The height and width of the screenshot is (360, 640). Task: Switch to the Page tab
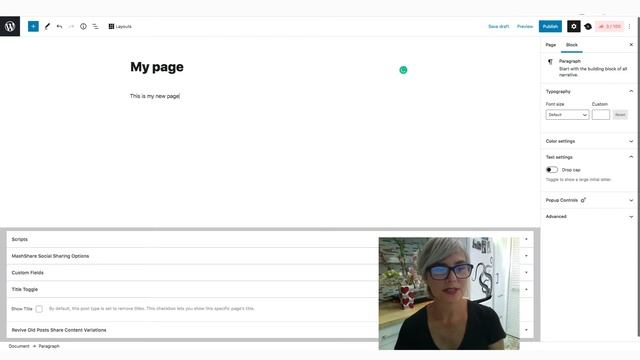pyautogui.click(x=551, y=45)
